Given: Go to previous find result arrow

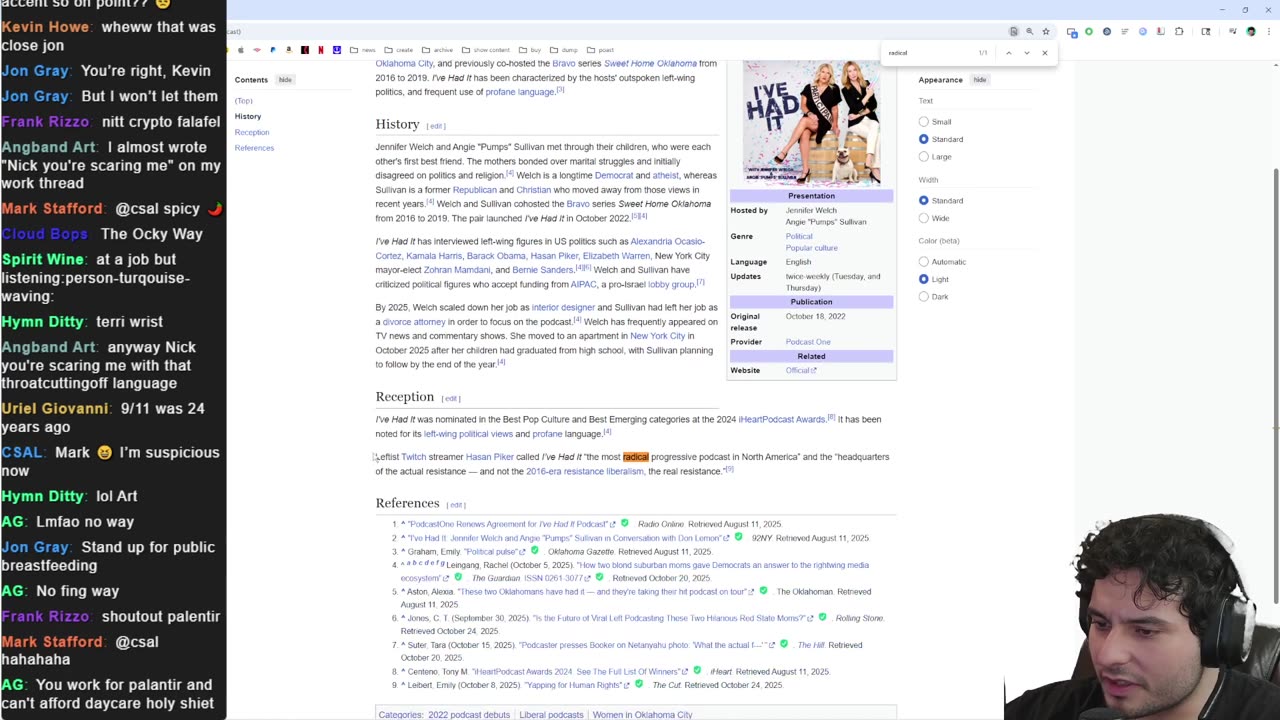Looking at the screenshot, I should click(x=1009, y=53).
